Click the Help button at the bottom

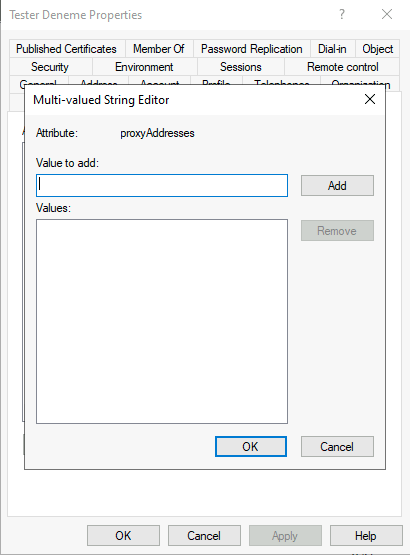366,536
